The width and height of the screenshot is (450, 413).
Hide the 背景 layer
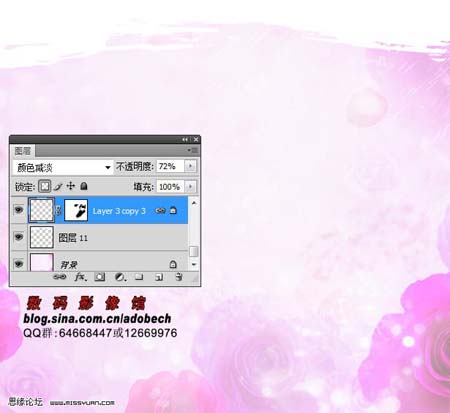(19, 264)
